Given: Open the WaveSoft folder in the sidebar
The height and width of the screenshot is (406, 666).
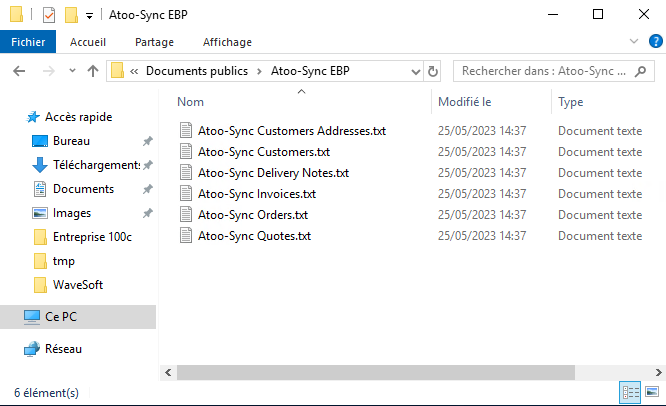Looking at the screenshot, I should point(78,285).
